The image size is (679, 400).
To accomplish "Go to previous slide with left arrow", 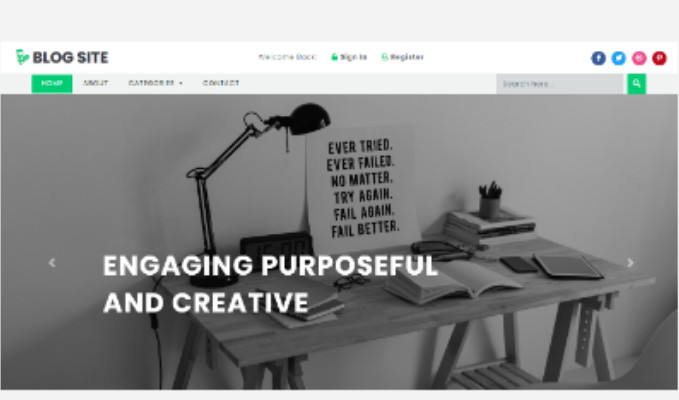I will [52, 262].
